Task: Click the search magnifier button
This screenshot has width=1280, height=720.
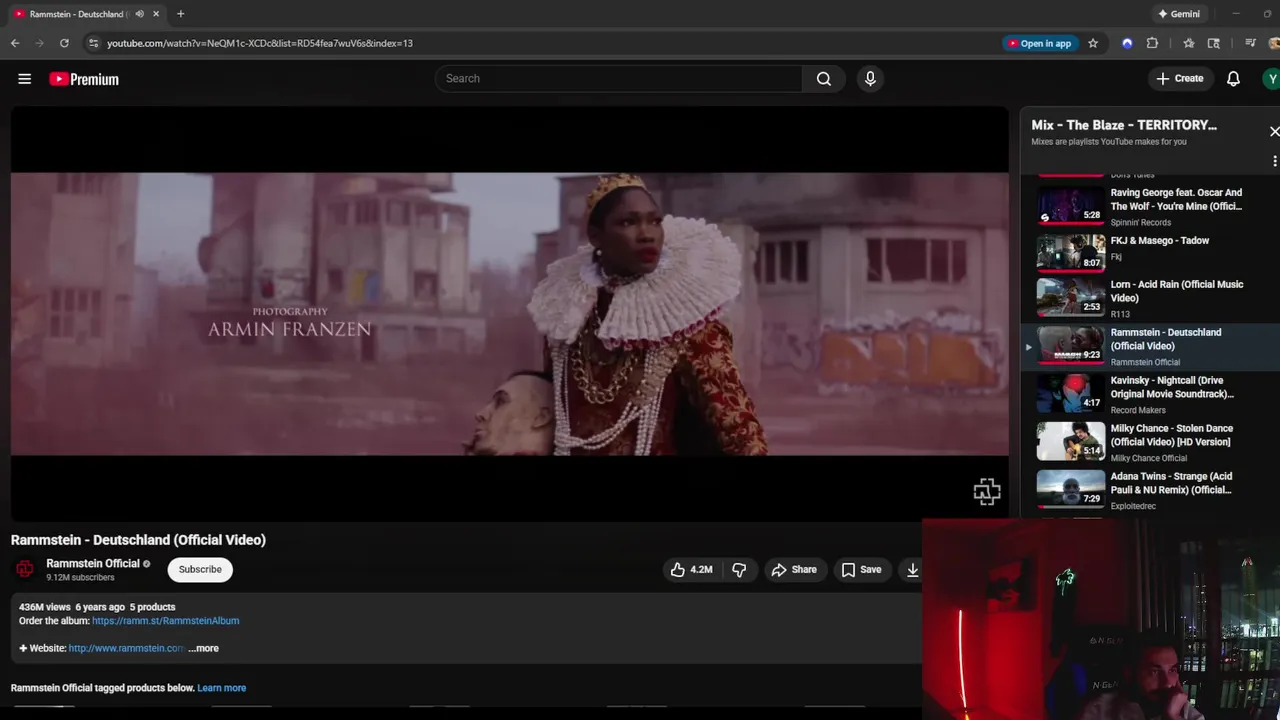Action: tap(823, 79)
